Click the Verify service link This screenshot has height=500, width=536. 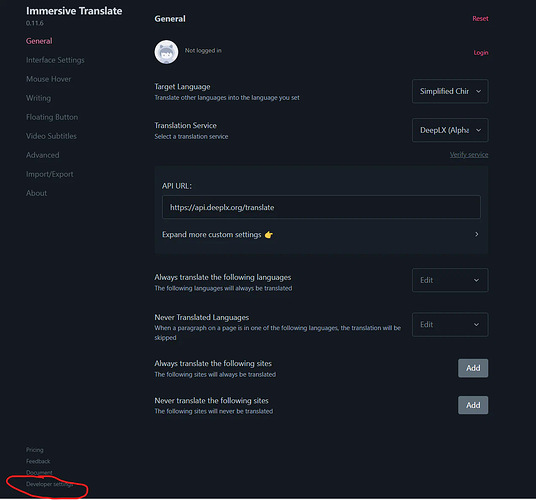pos(469,155)
